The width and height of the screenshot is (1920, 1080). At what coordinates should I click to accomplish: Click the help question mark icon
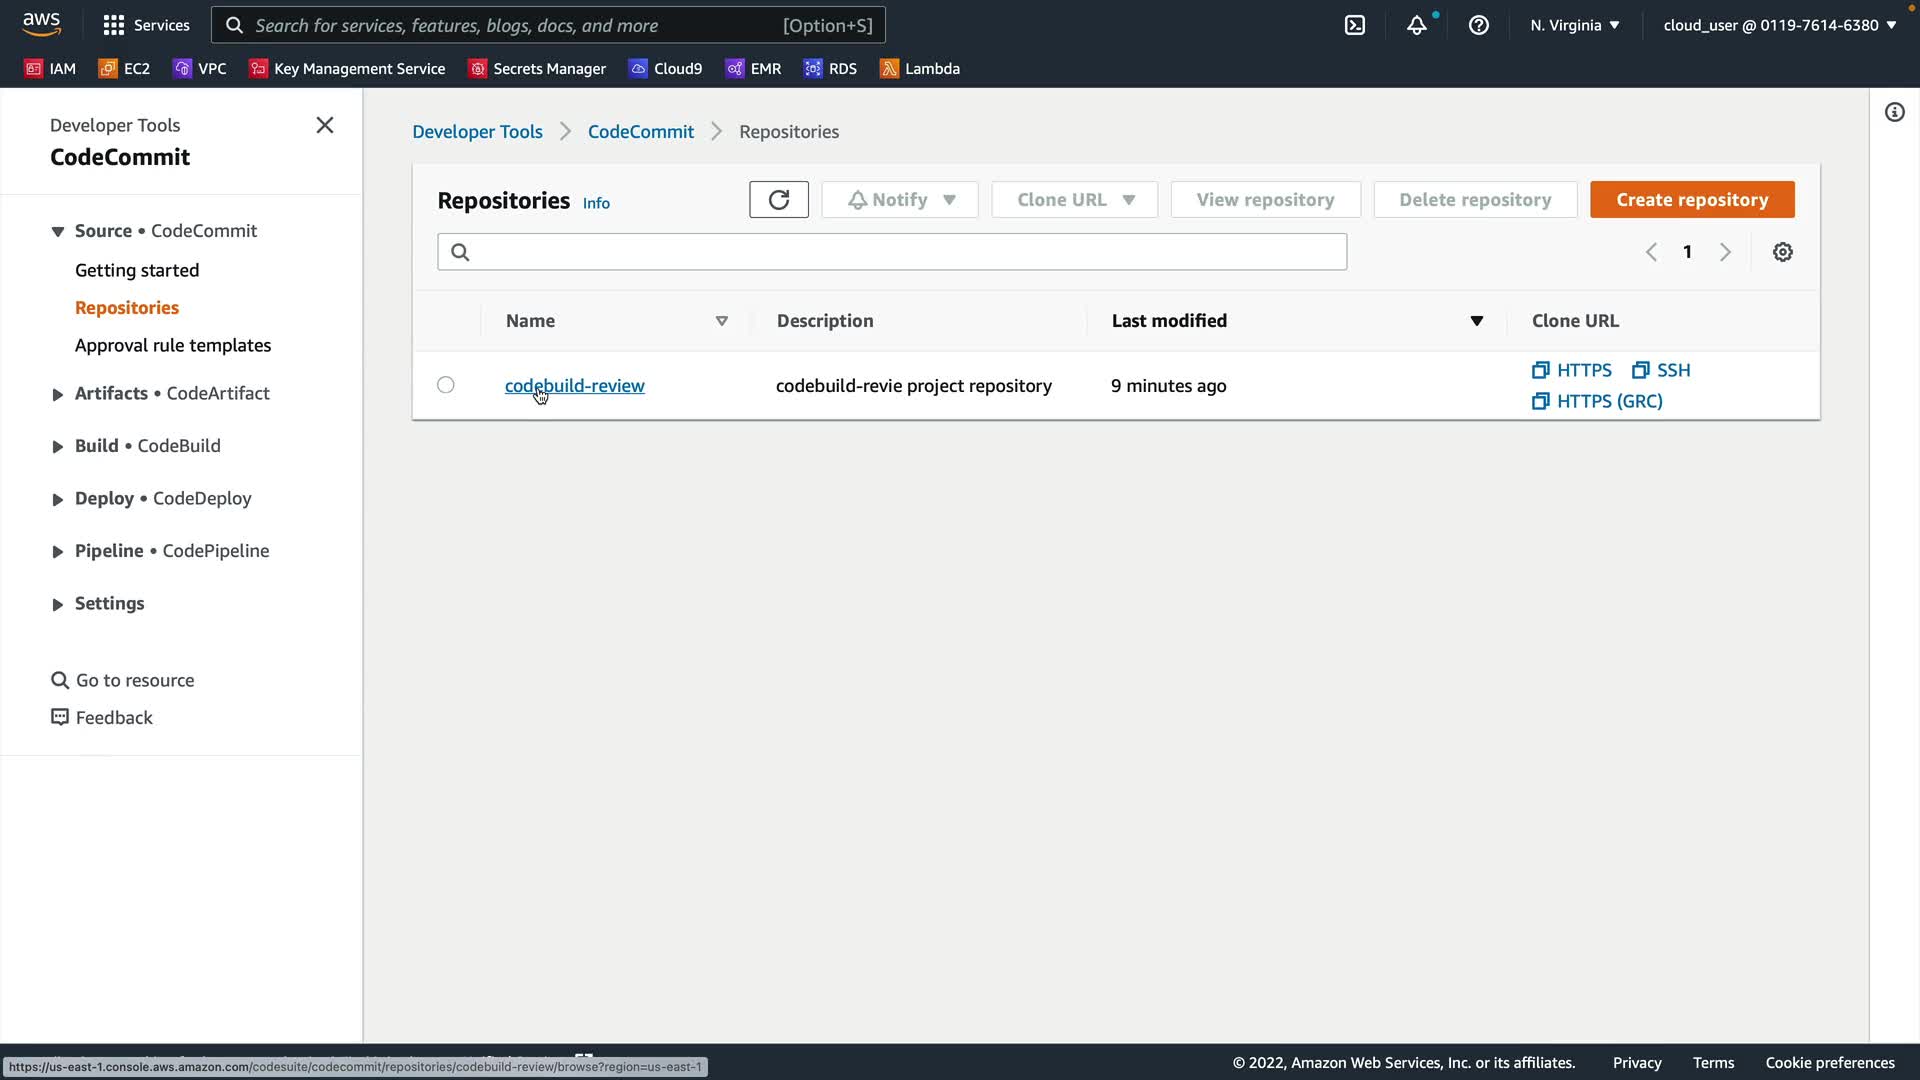pos(1478,25)
